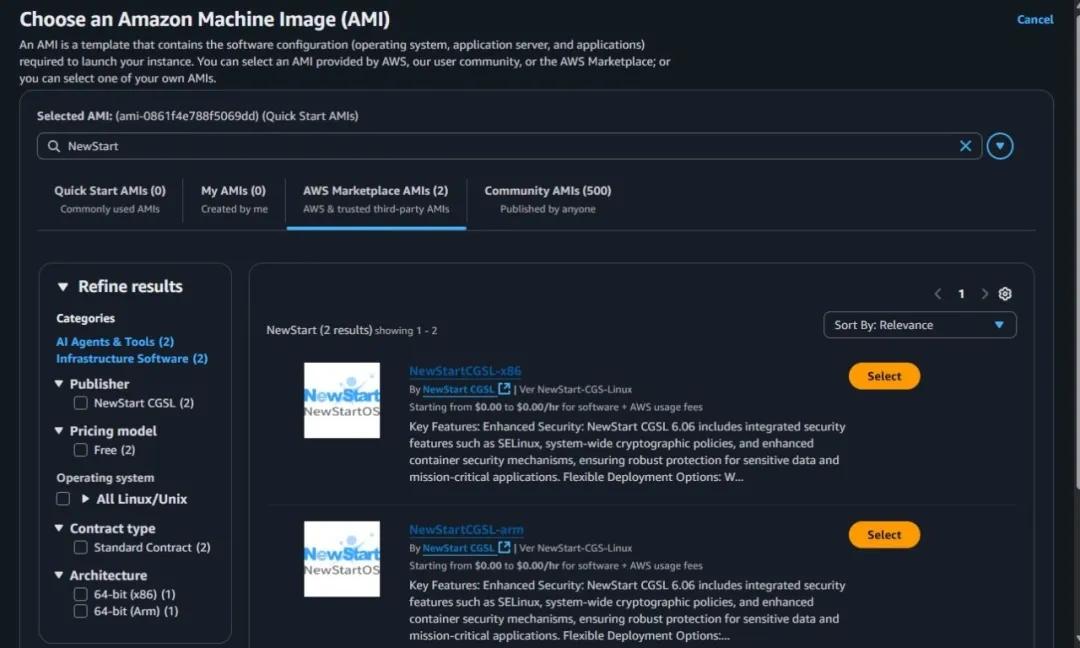The width and height of the screenshot is (1080, 648).
Task: Click NewStartOS logo thumbnail for NewStartCGSL-x86
Action: [342, 400]
